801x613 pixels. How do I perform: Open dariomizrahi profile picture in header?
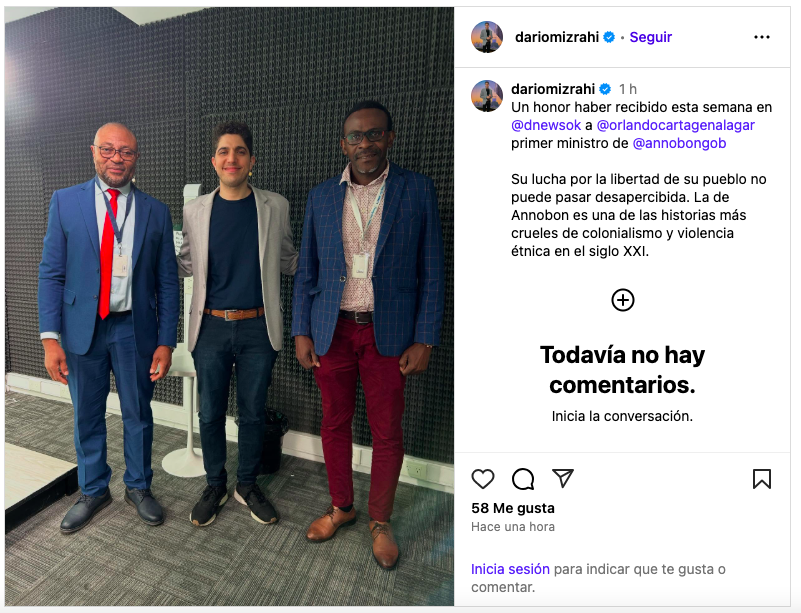(x=486, y=37)
